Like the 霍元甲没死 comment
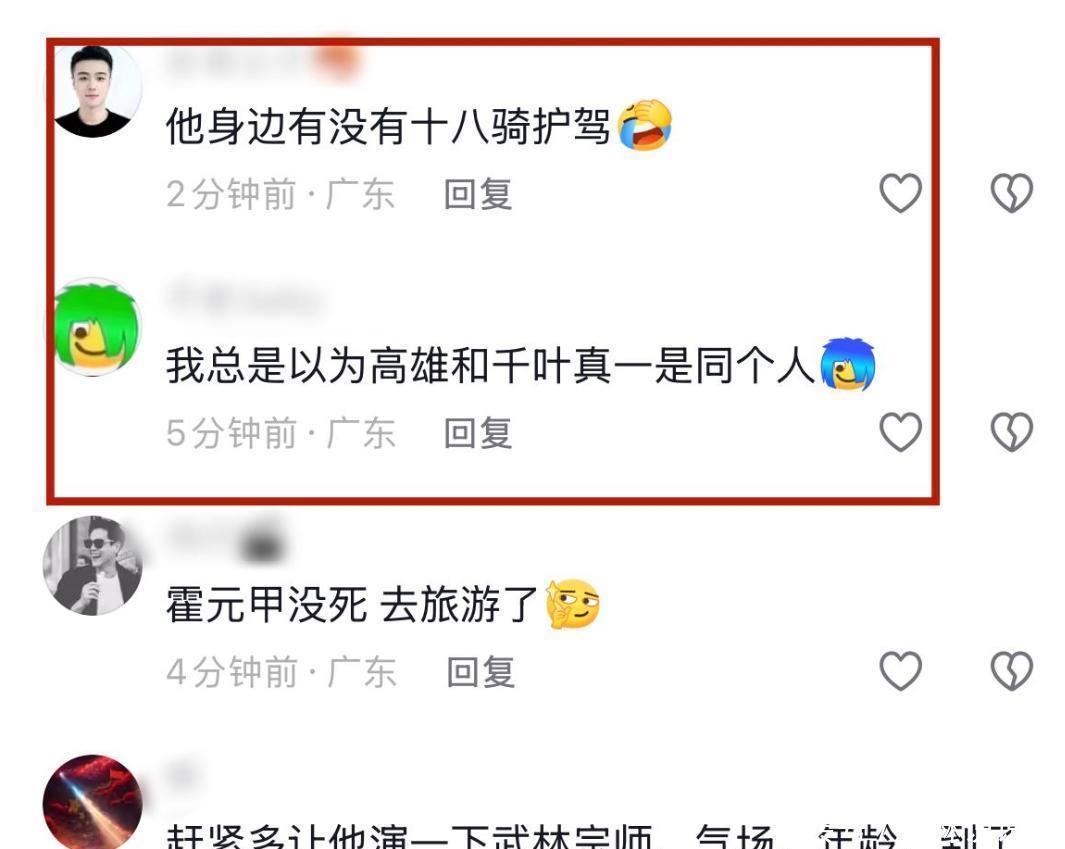Image resolution: width=1065 pixels, height=849 pixels. click(x=901, y=671)
